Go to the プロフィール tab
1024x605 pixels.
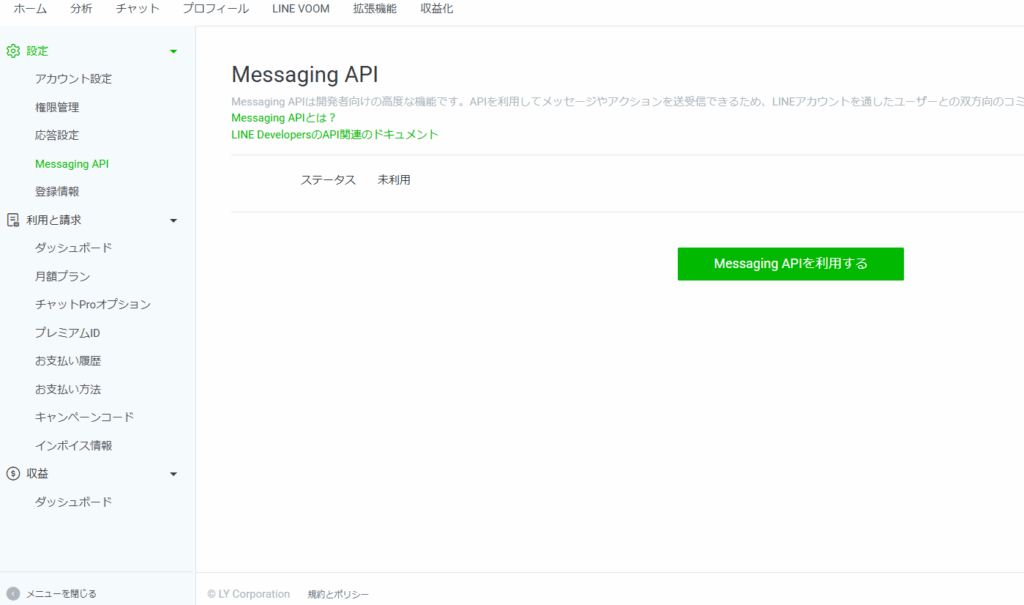pyautogui.click(x=216, y=8)
